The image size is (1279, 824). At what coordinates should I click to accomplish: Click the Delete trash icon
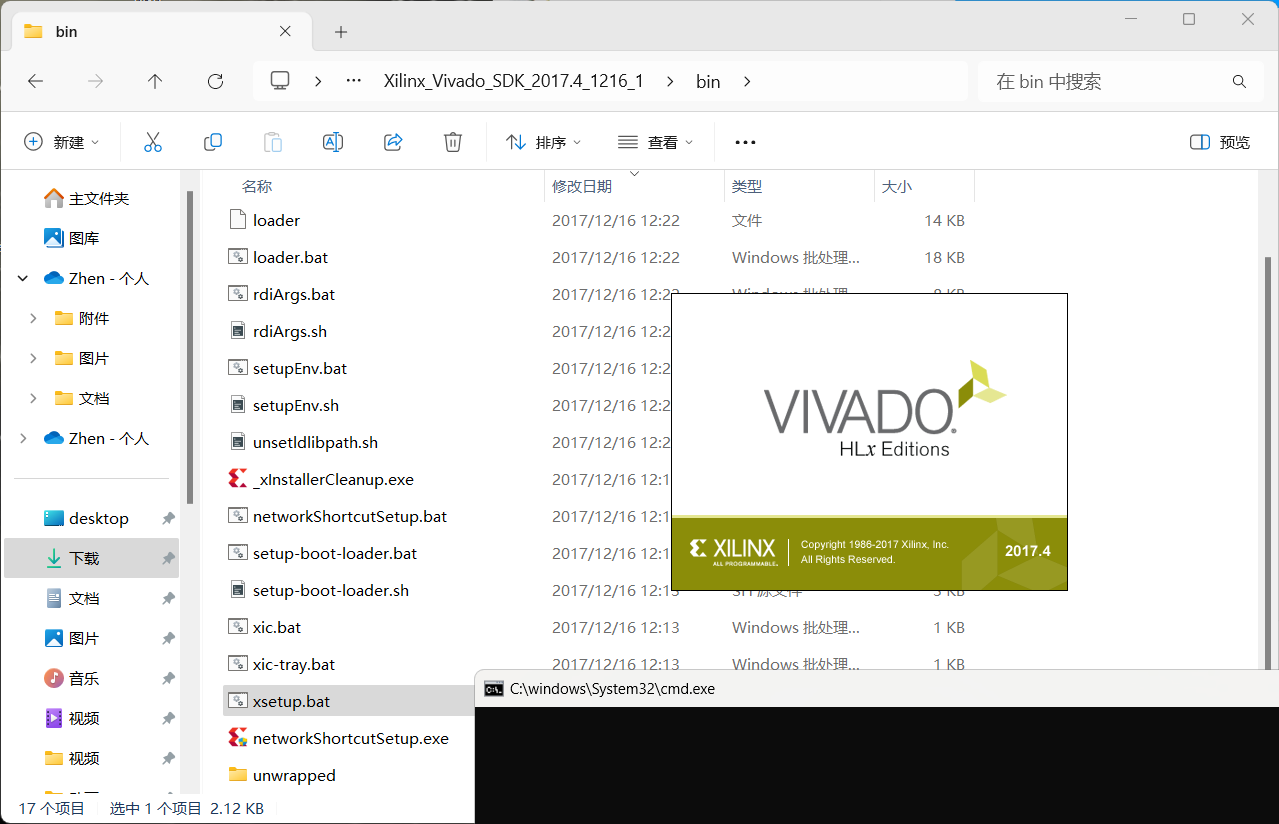(x=453, y=142)
